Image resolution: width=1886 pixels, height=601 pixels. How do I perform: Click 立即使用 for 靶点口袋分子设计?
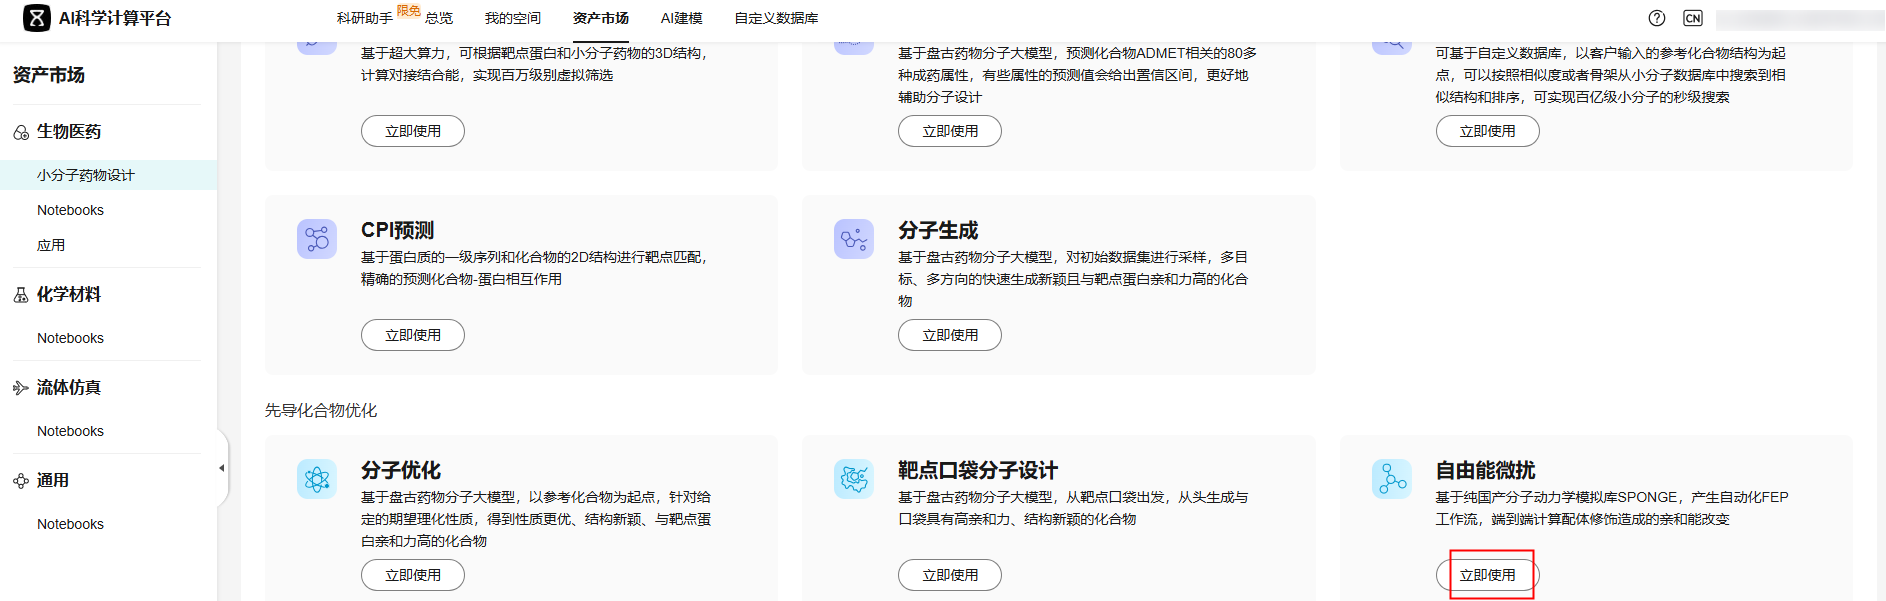pyautogui.click(x=950, y=575)
